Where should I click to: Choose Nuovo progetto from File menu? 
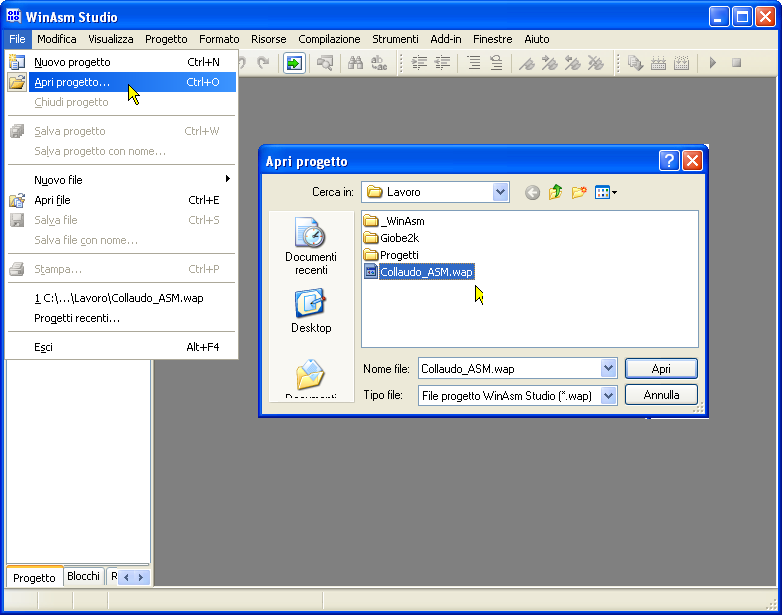tap(121, 62)
